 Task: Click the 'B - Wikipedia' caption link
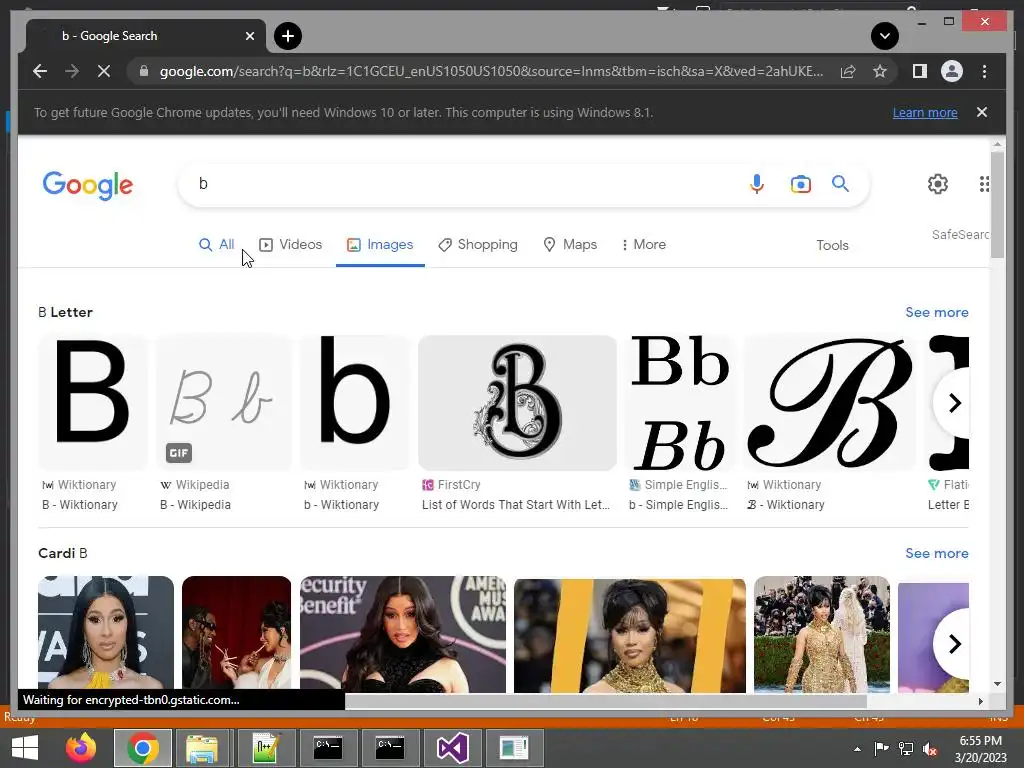click(195, 505)
